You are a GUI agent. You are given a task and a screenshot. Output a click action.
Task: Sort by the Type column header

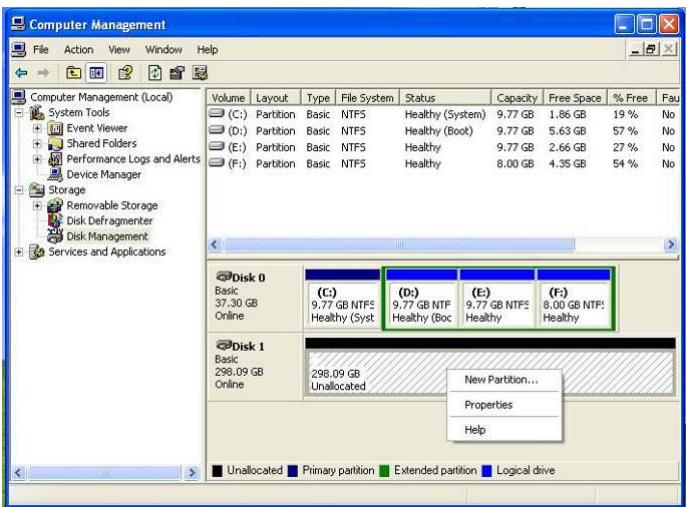[318, 98]
